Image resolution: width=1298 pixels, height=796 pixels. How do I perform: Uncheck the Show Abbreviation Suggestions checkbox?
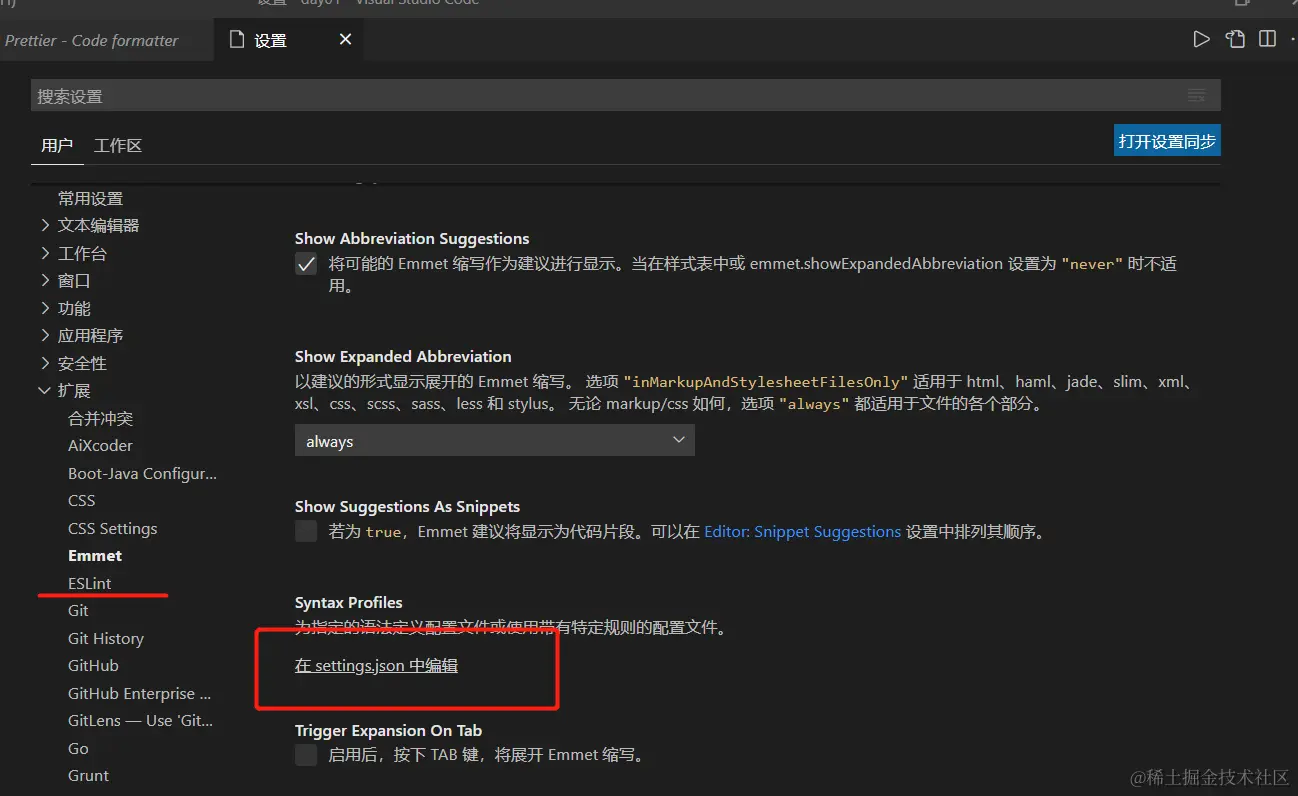pos(306,265)
